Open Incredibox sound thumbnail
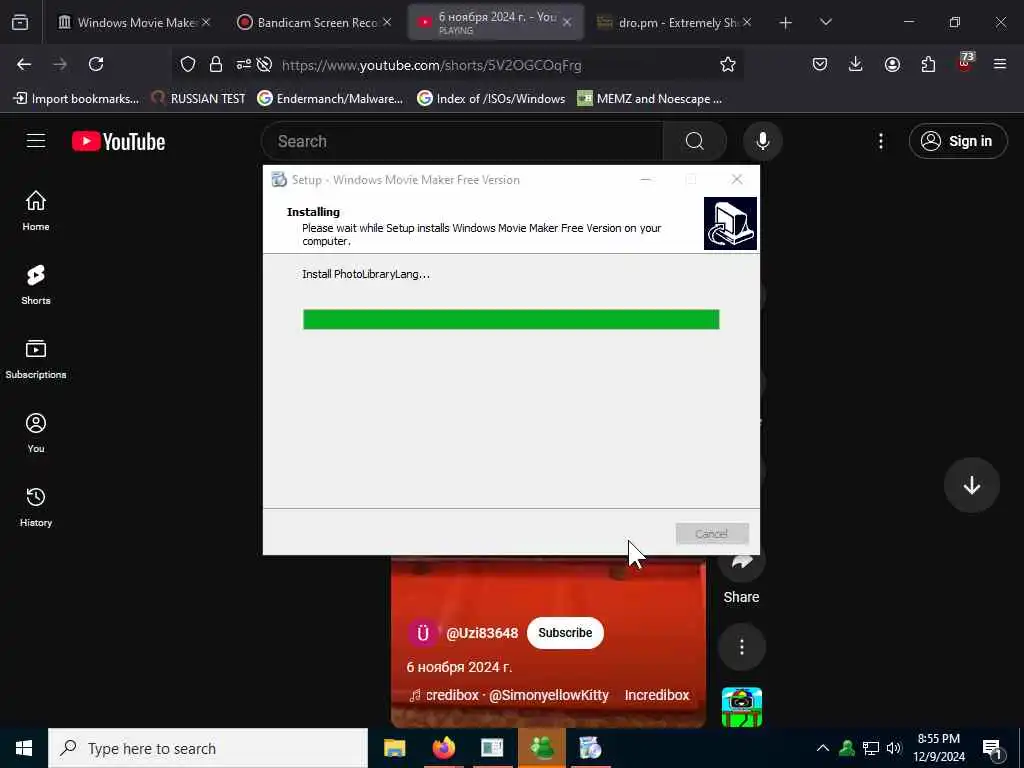Screen dimensions: 1024x768 click(x=741, y=707)
